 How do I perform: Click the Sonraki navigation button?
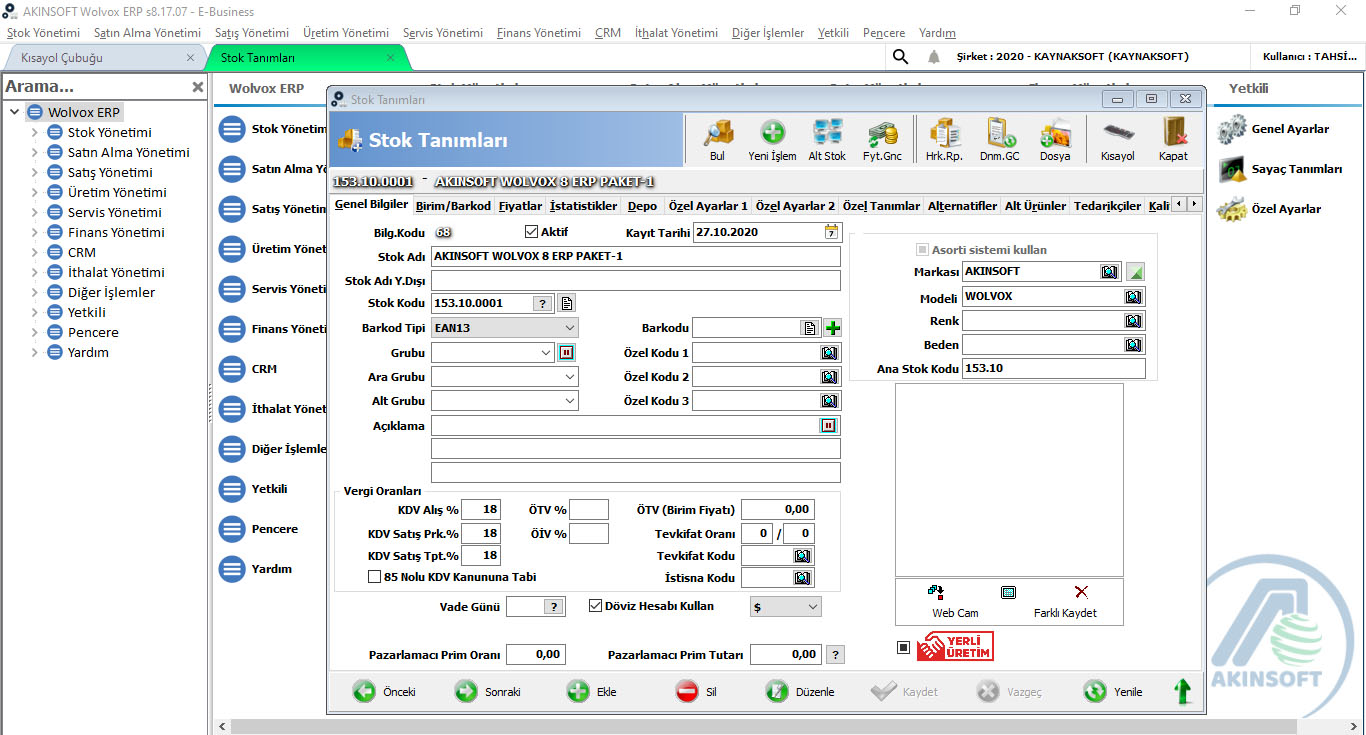(x=487, y=691)
